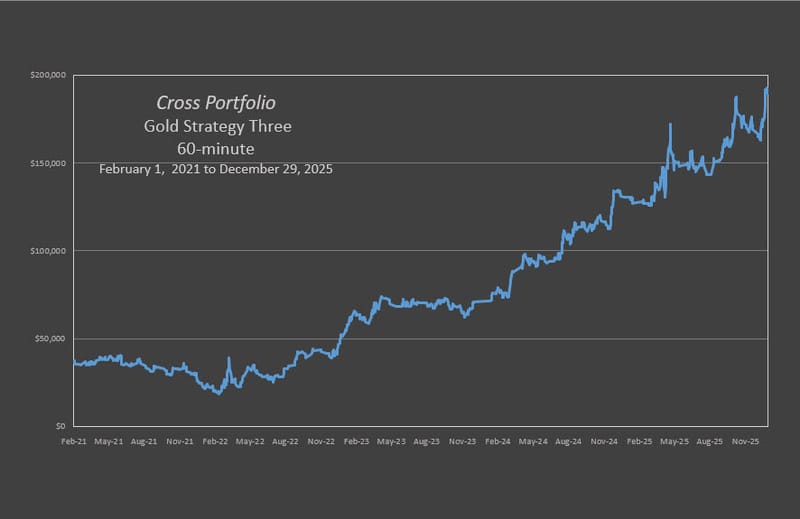Screen dimensions: 800x519
Task: Click the $100,000 y-axis label
Action: click(48, 251)
